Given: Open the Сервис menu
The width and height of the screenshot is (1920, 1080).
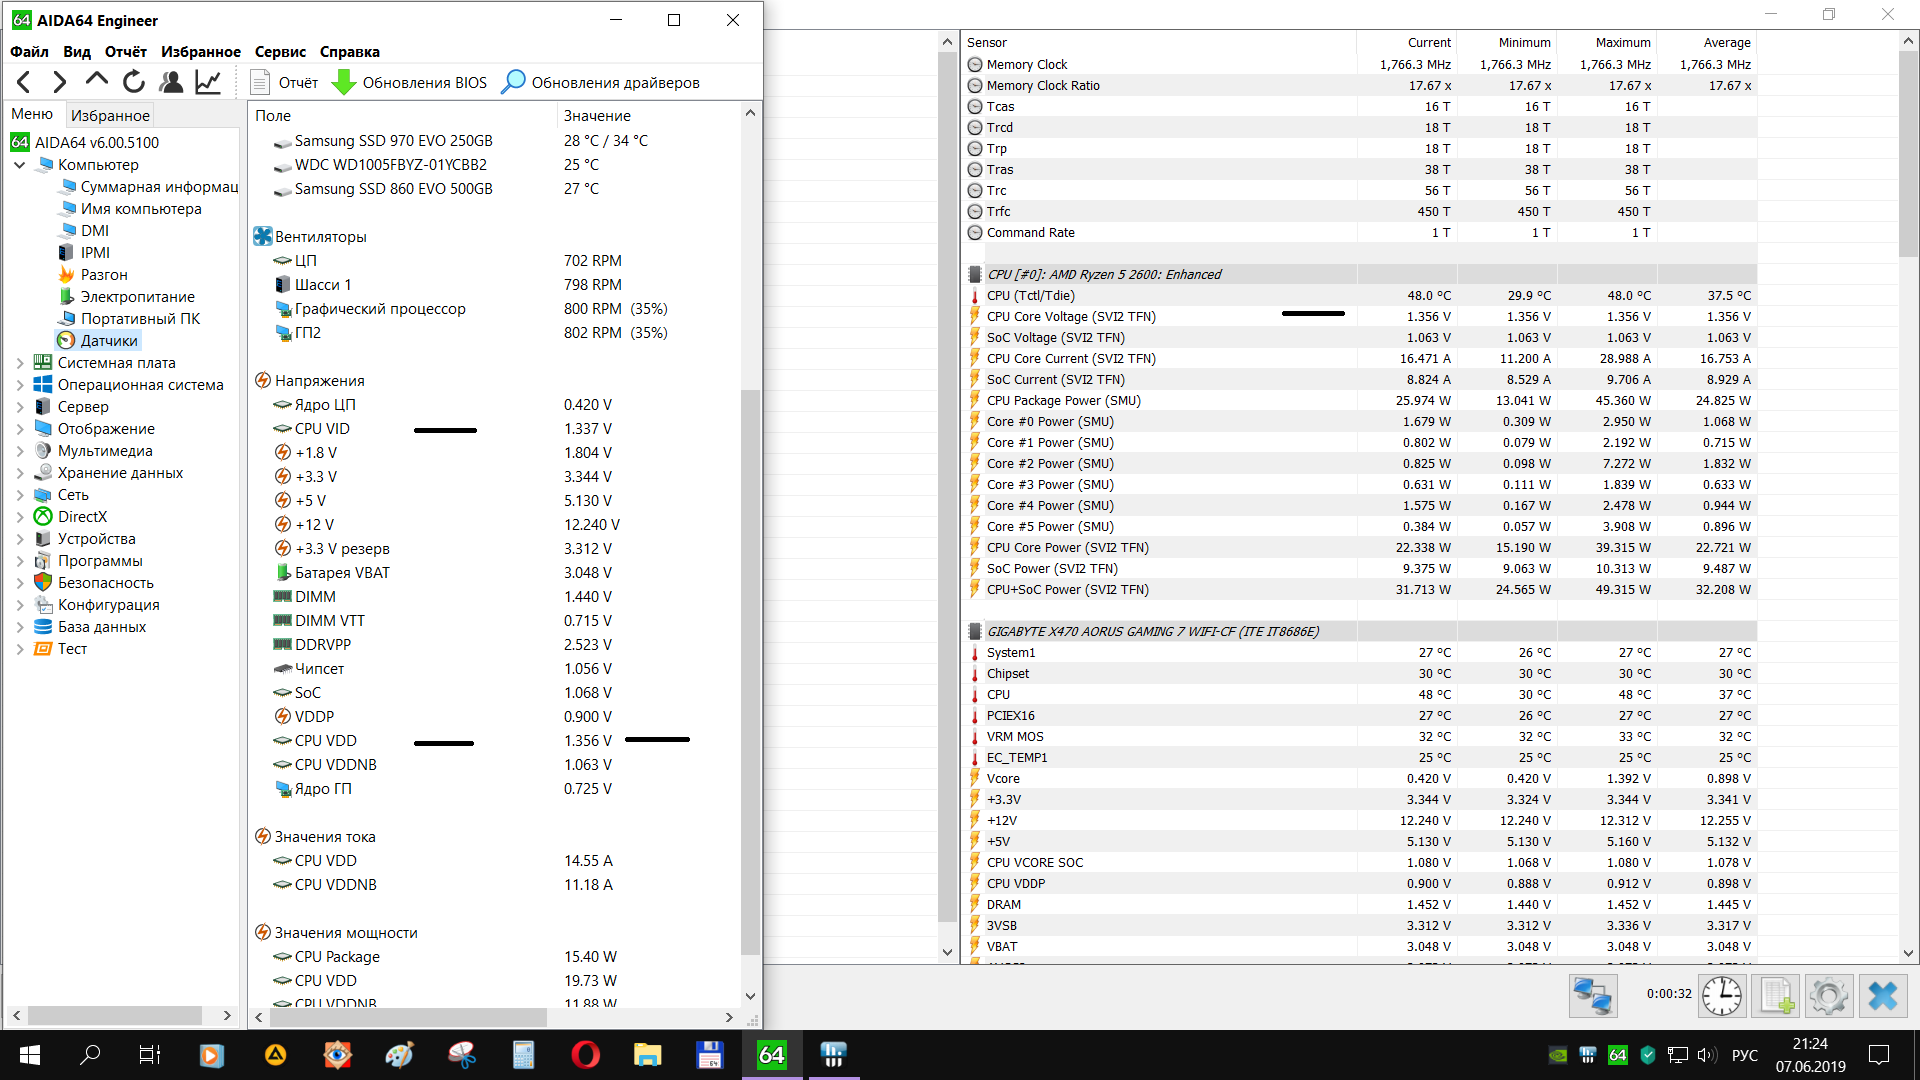Looking at the screenshot, I should click(280, 52).
